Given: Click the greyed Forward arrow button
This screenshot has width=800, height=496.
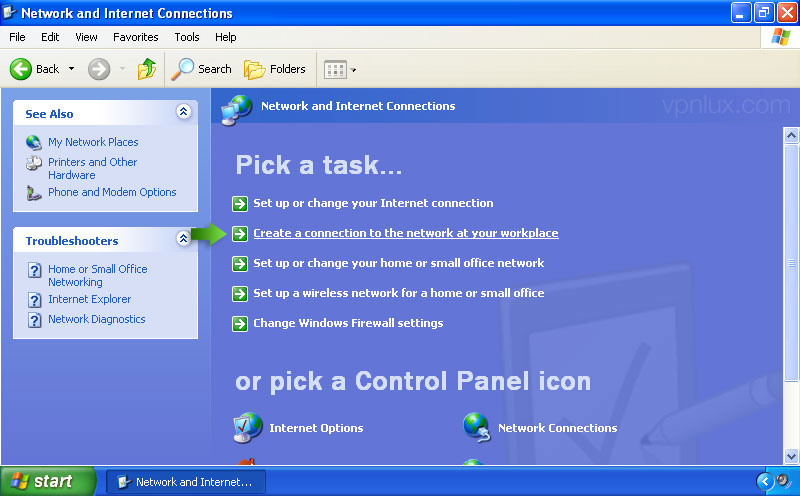Looking at the screenshot, I should click(x=99, y=69).
